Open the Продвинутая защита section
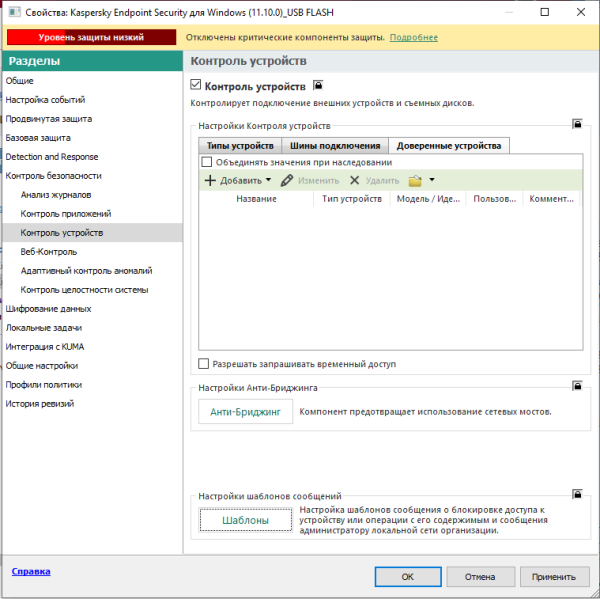 tap(49, 119)
